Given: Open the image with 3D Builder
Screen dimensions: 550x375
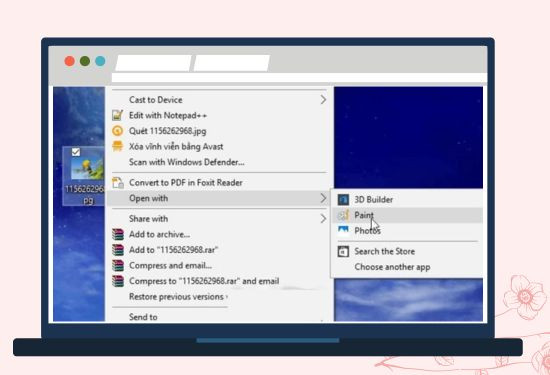Looking at the screenshot, I should click(408, 200).
